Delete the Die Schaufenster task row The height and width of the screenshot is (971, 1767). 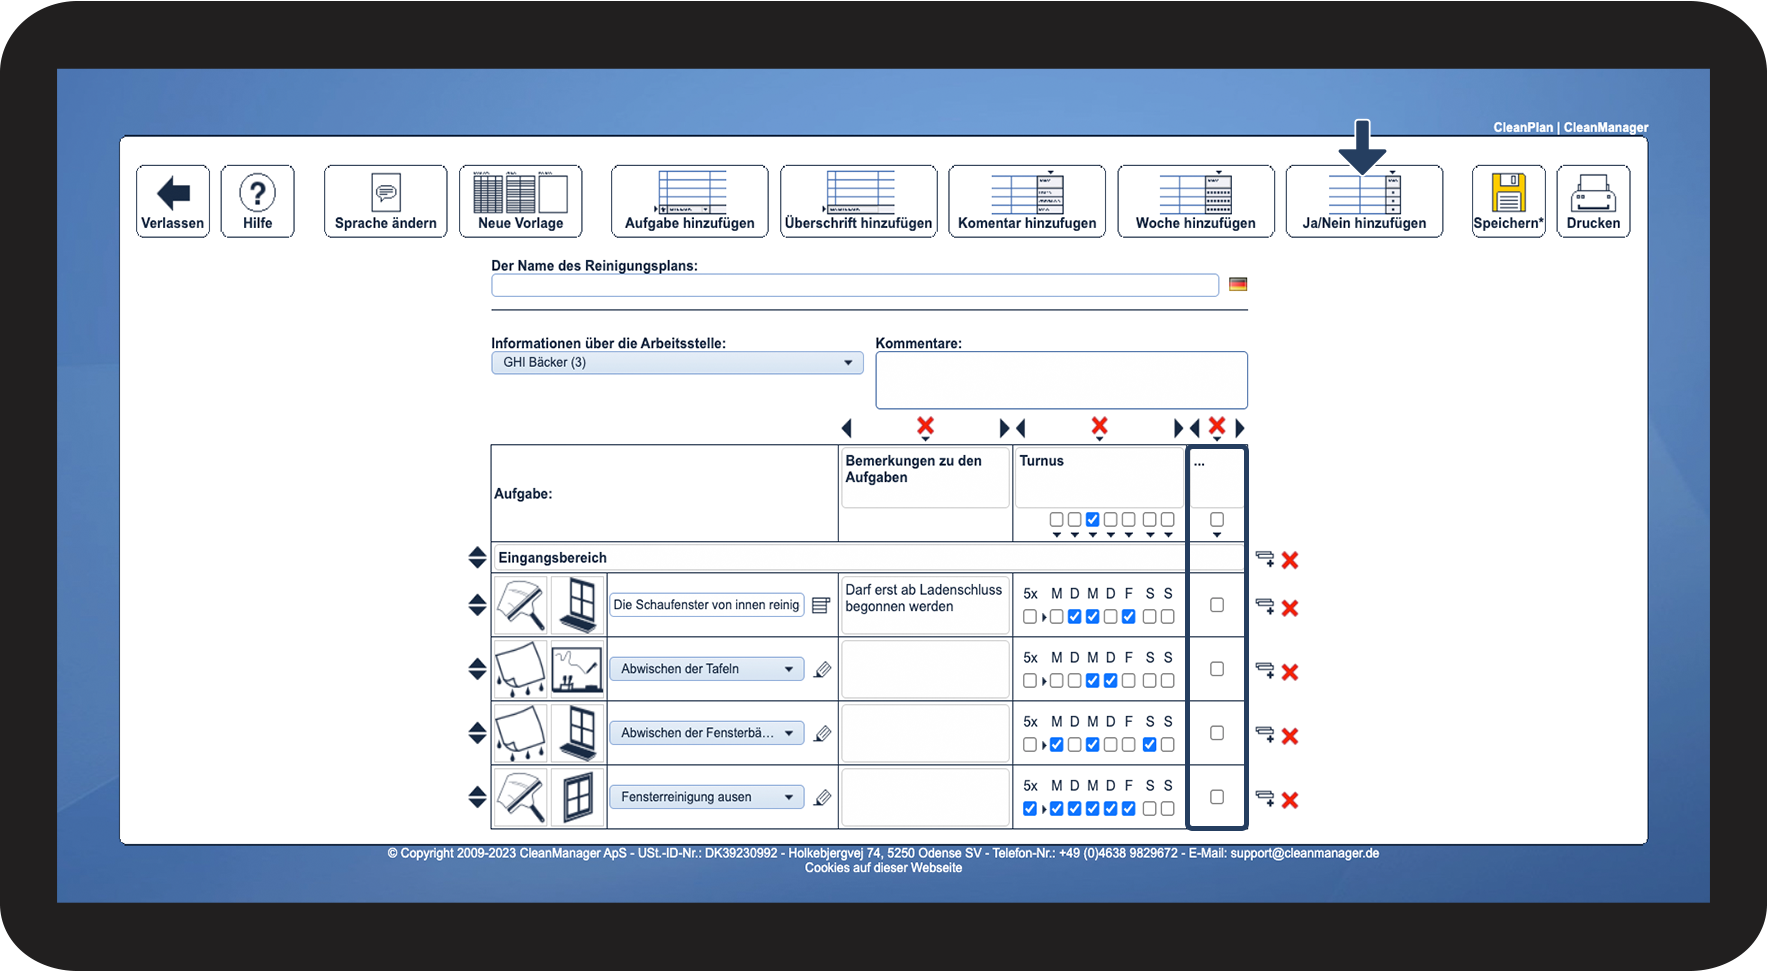tap(1290, 608)
